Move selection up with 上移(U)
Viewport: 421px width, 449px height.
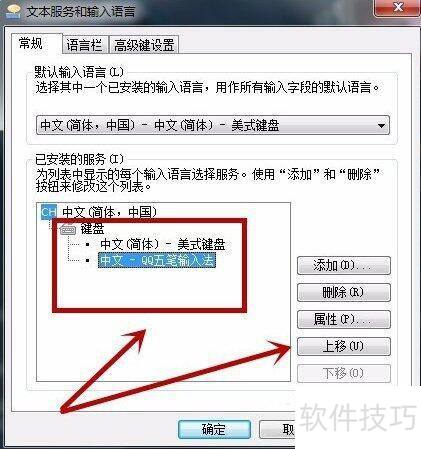coord(343,346)
